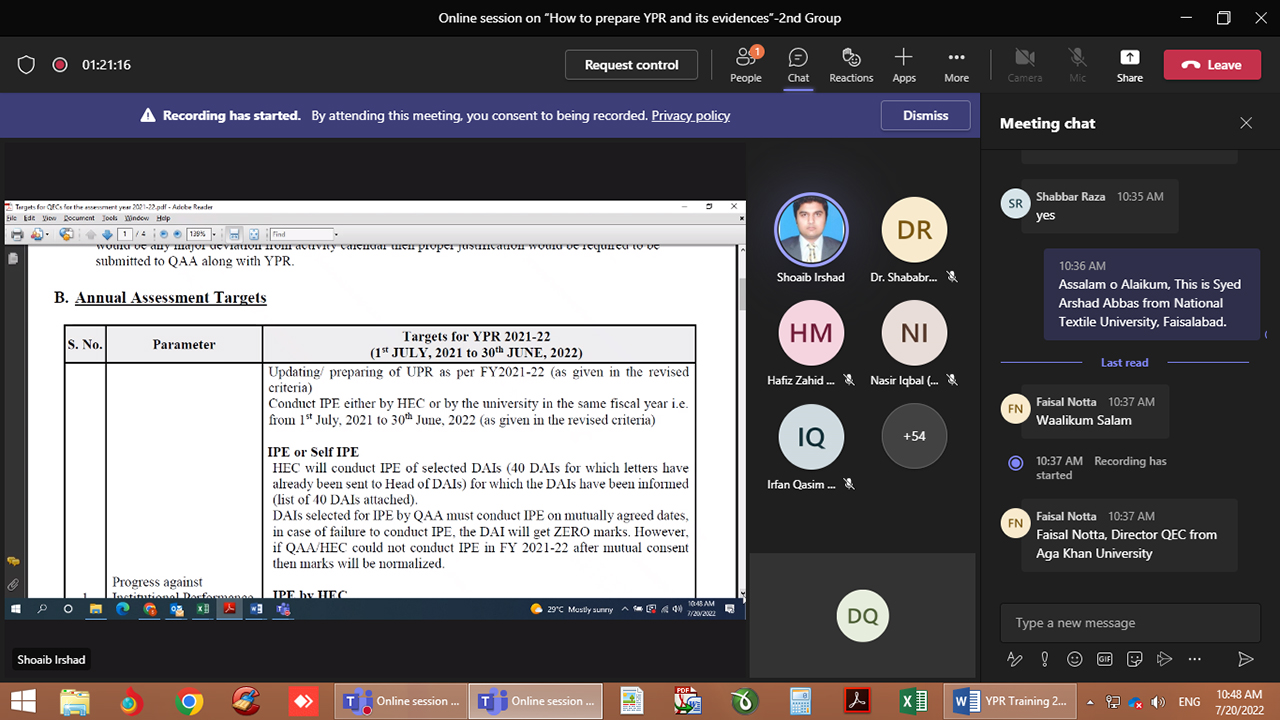Image resolution: width=1280 pixels, height=720 pixels.
Task: Open the sticker picker in chat
Action: (x=1135, y=659)
